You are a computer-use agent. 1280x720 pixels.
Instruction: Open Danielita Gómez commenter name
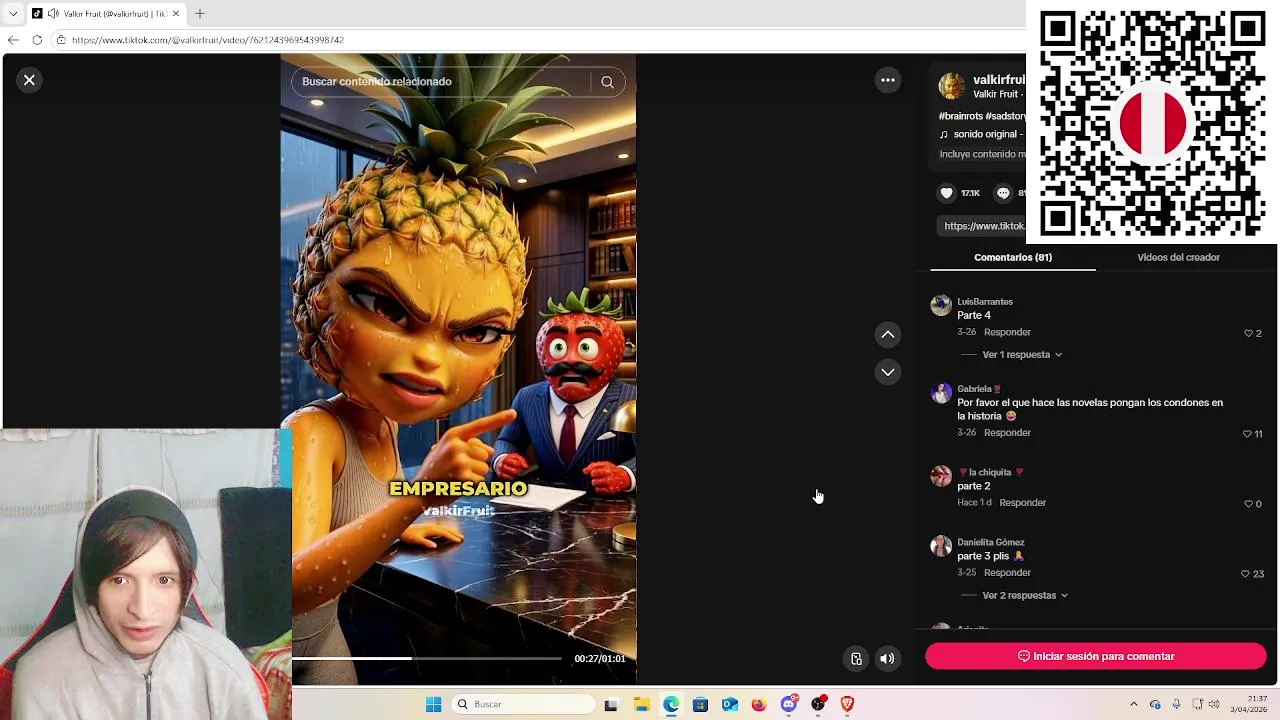991,542
